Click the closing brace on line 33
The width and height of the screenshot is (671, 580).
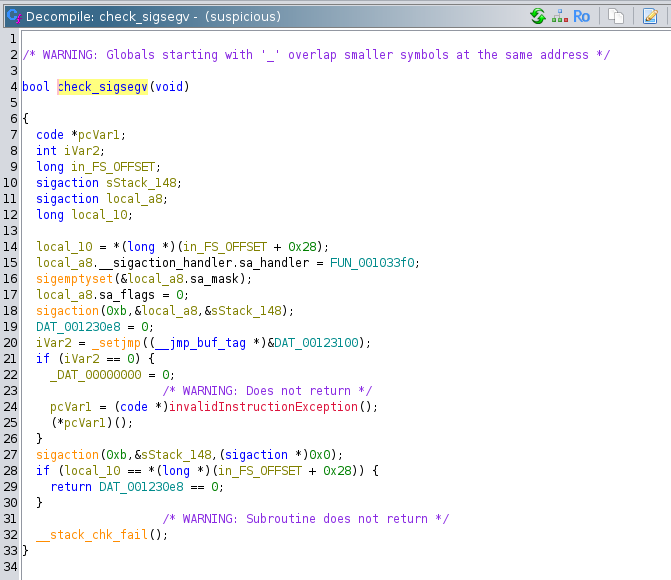(26, 550)
